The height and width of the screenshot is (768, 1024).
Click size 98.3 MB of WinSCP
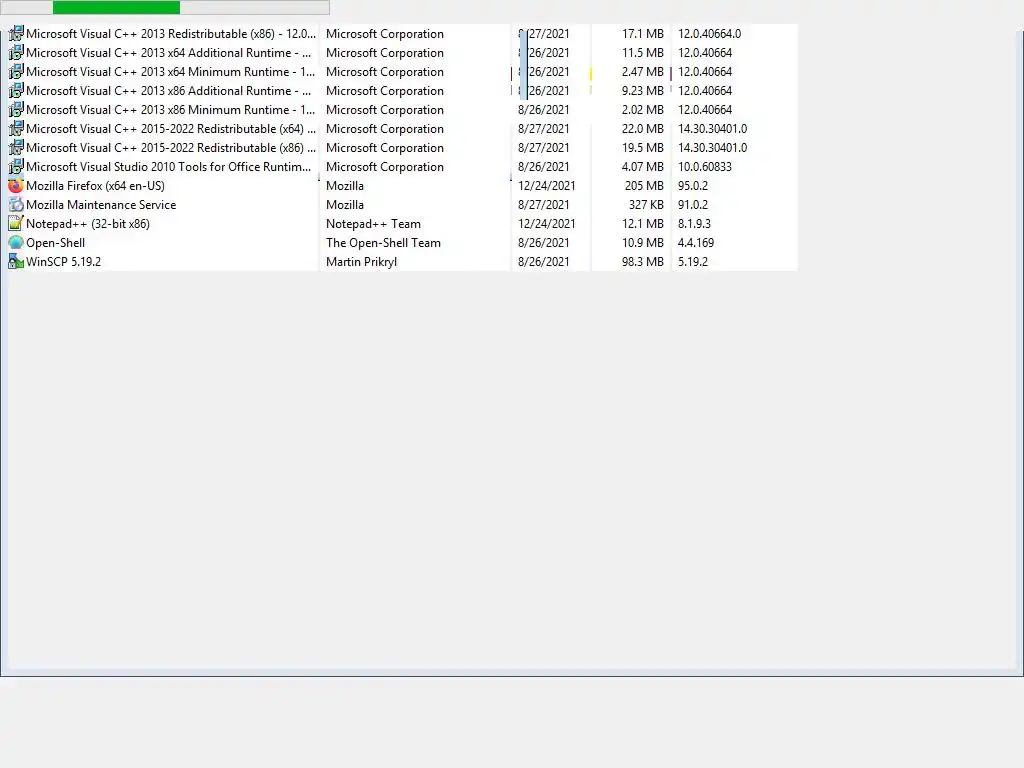pyautogui.click(x=643, y=261)
